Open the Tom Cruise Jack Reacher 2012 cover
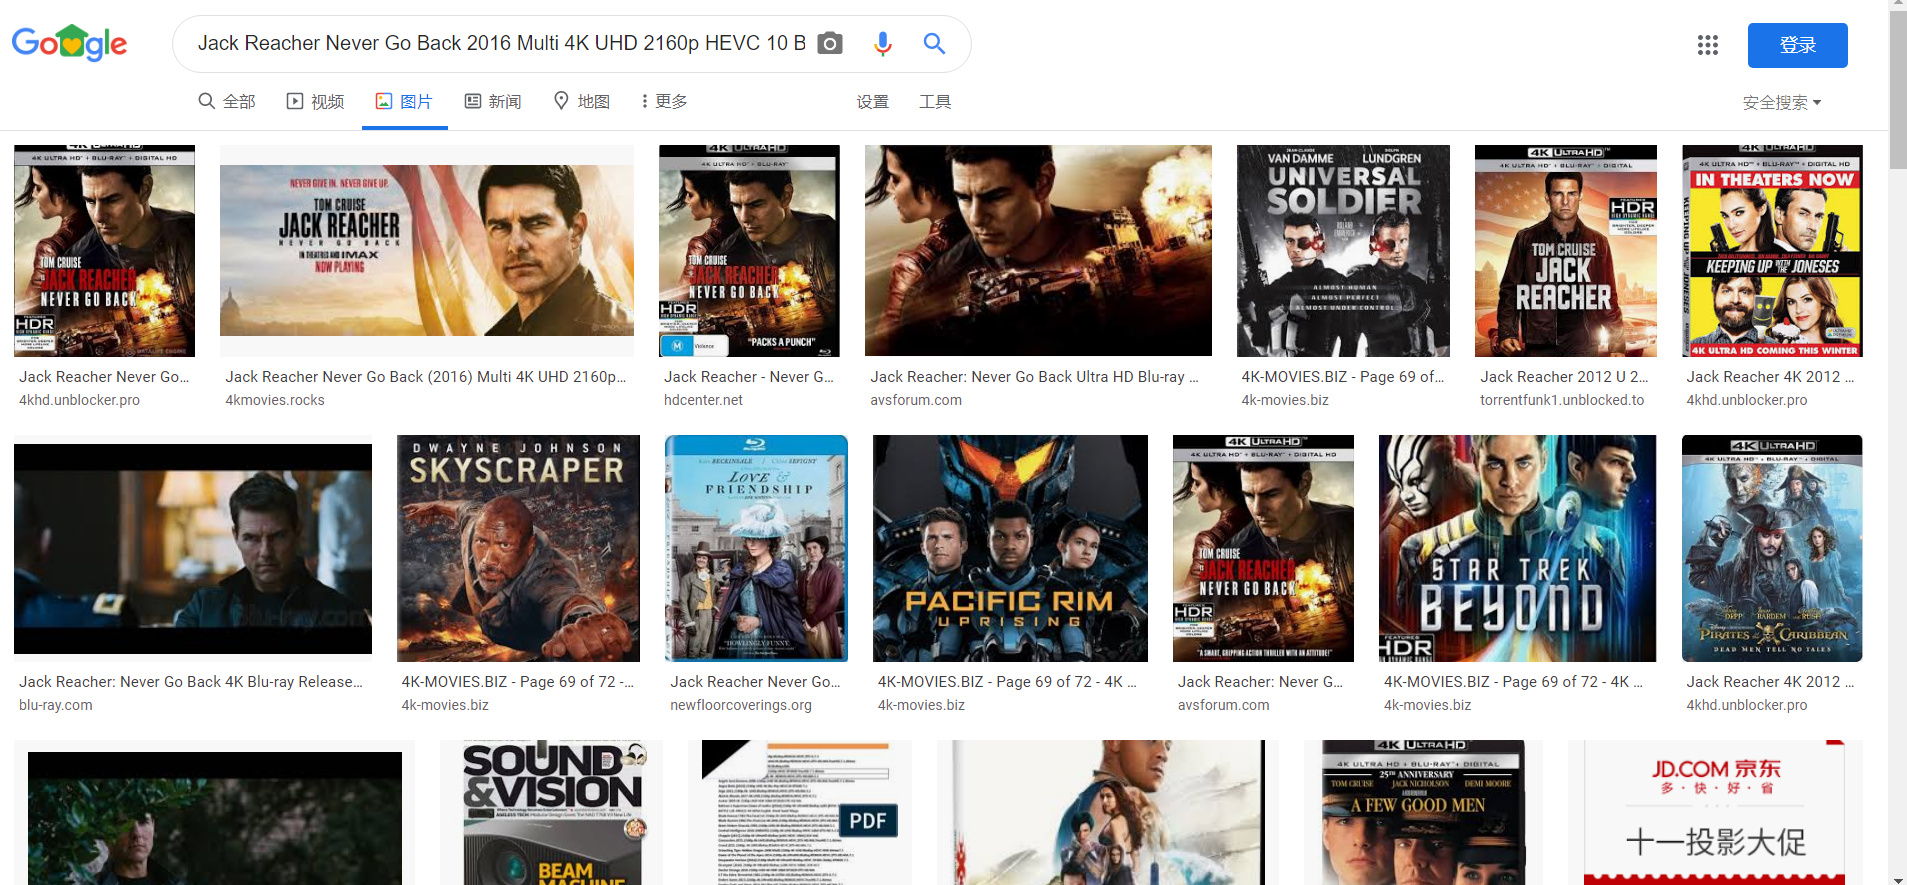The height and width of the screenshot is (885, 1907). click(x=1566, y=251)
